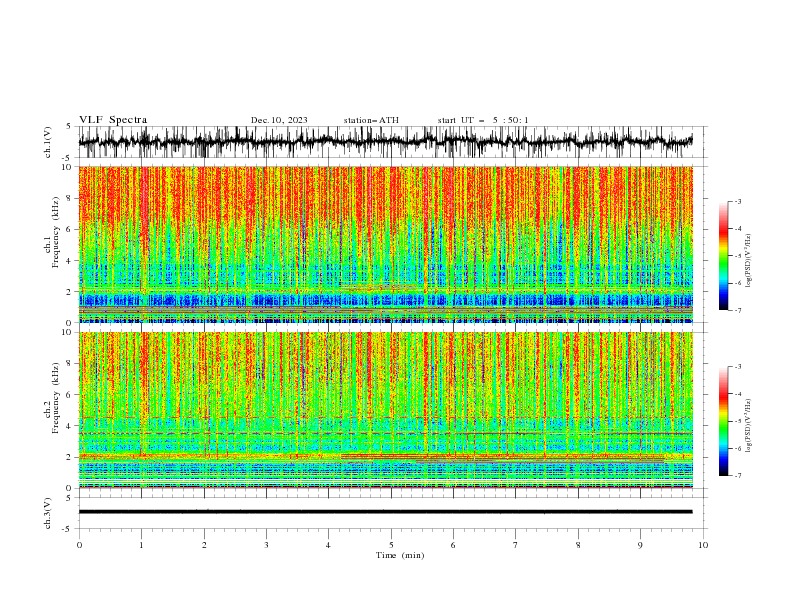
Task: Click inside the ch.1 frequency spectrogram
Action: pyautogui.click(x=385, y=244)
